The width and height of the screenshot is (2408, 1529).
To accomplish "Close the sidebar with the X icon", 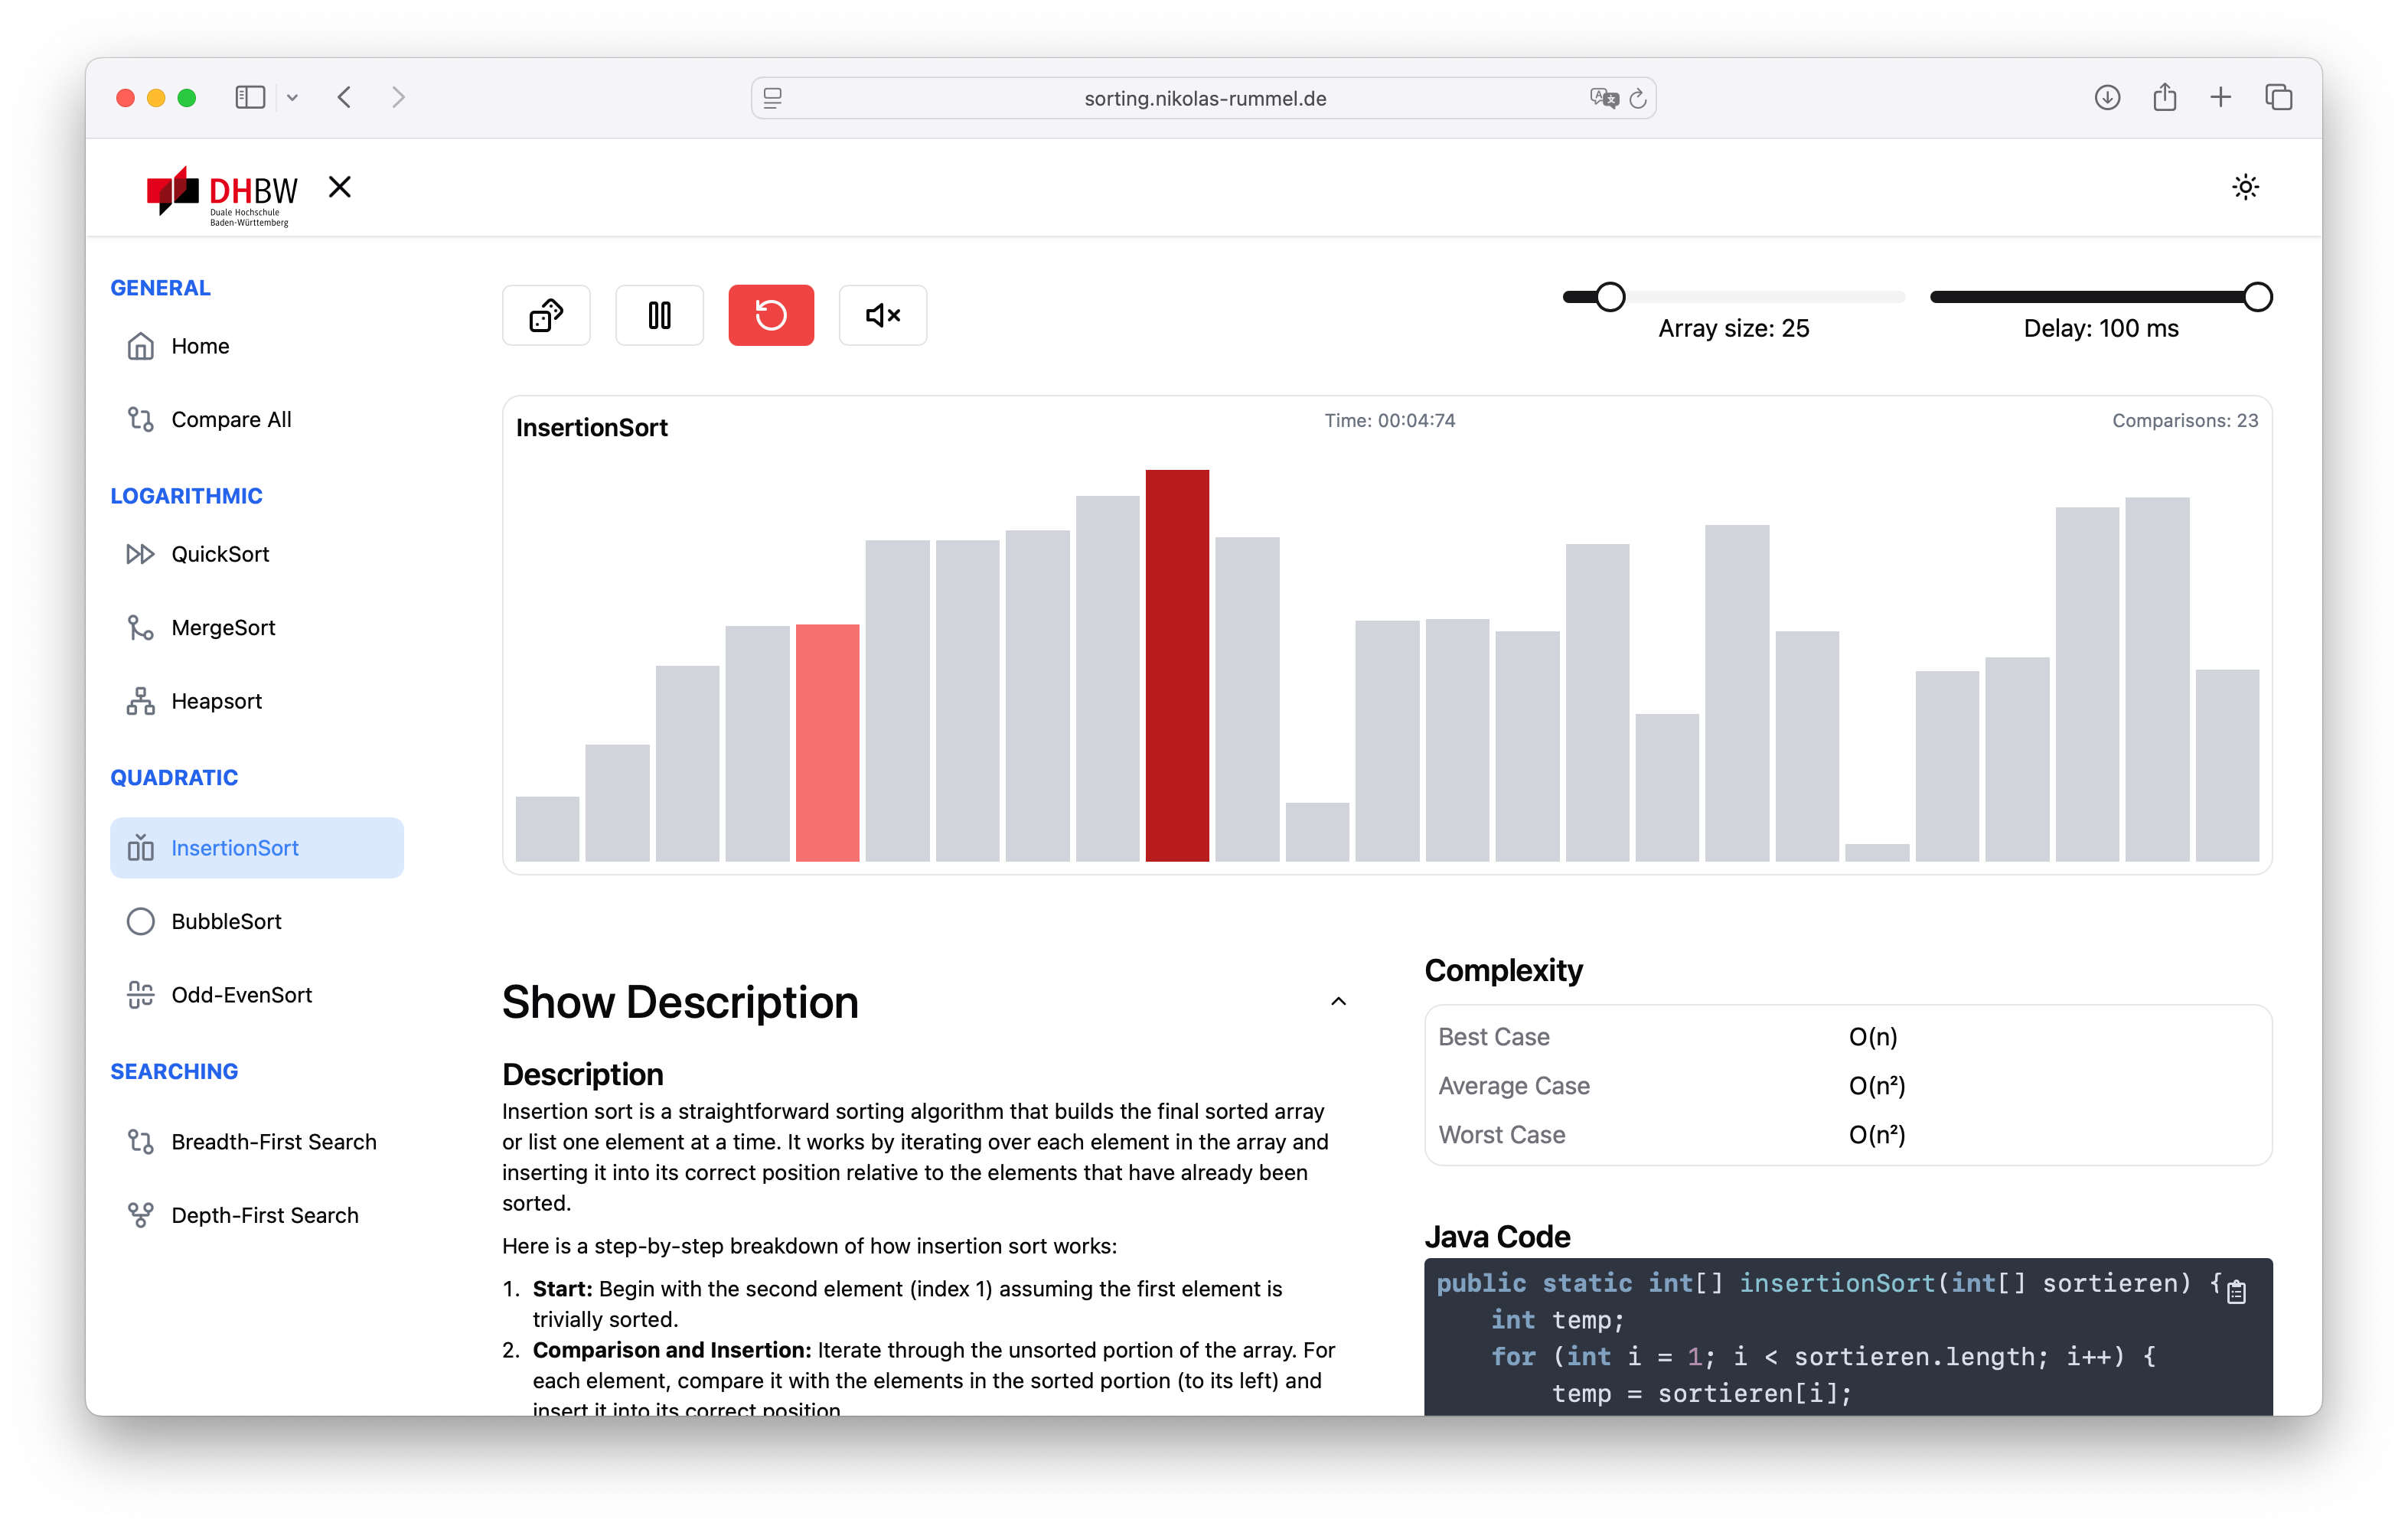I will point(340,187).
